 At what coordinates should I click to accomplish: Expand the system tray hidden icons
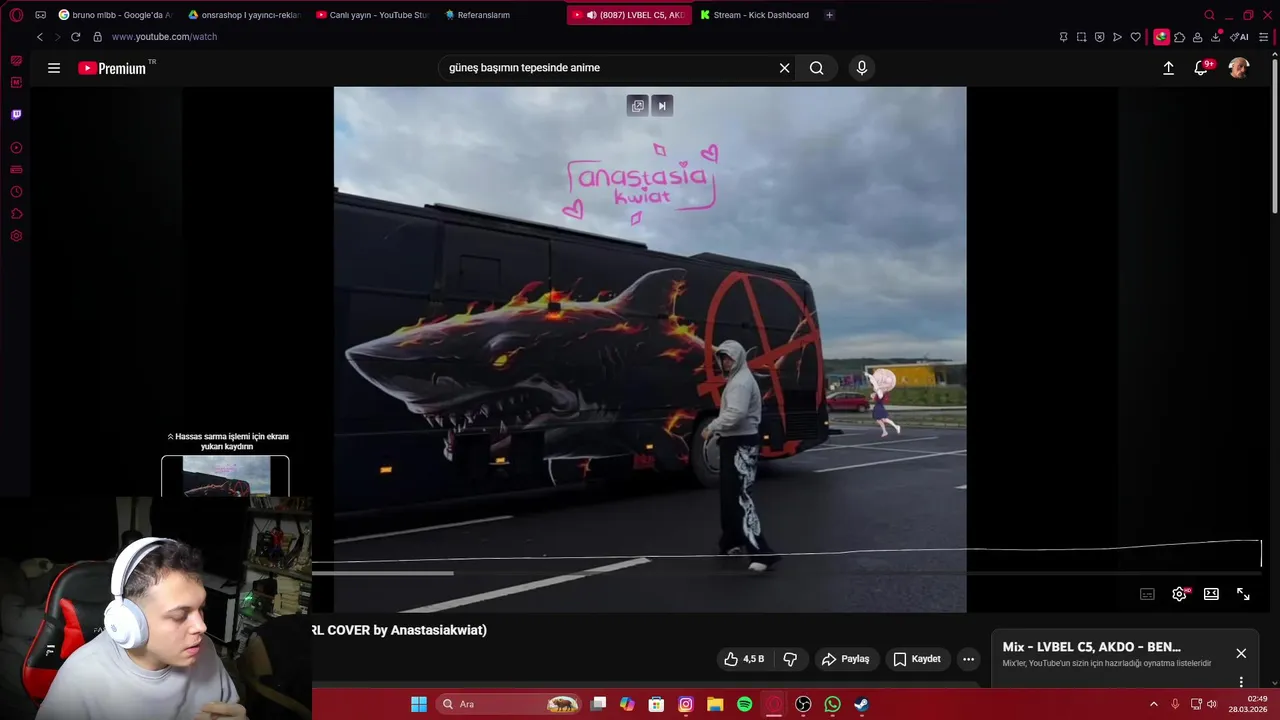1153,704
